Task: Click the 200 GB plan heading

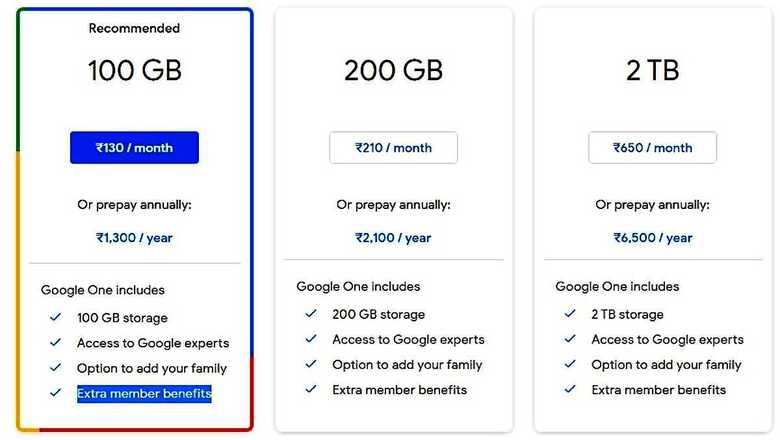Action: click(393, 71)
